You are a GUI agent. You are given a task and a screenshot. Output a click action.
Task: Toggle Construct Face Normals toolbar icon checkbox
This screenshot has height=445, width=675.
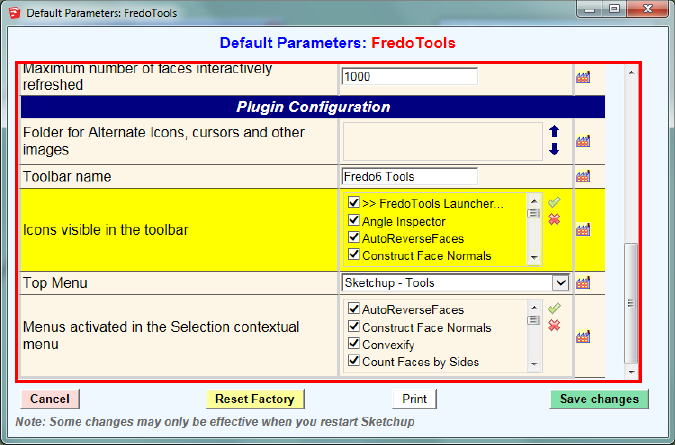[x=354, y=255]
